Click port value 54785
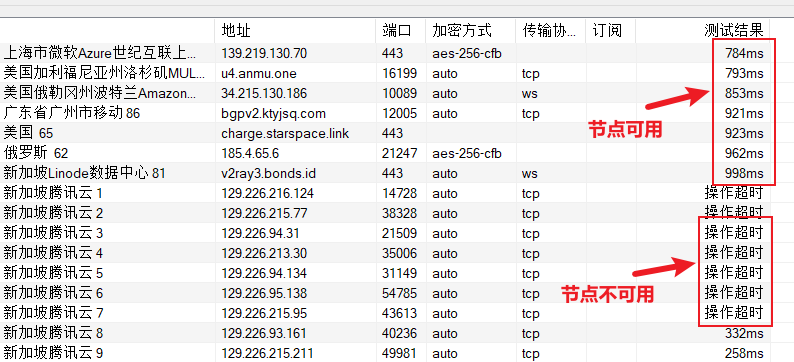 [x=400, y=294]
